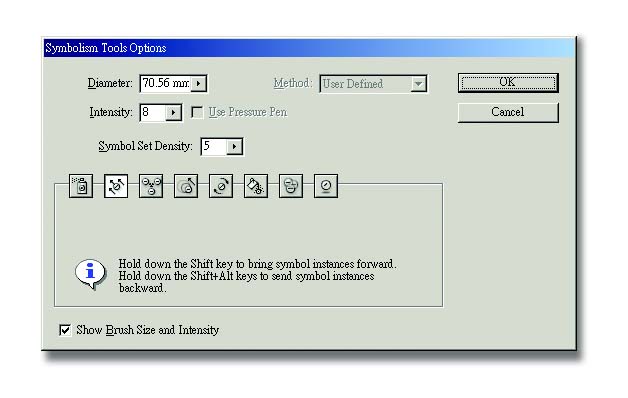
Task: Select the Symbol Sprayer tool icon
Action: coord(81,186)
